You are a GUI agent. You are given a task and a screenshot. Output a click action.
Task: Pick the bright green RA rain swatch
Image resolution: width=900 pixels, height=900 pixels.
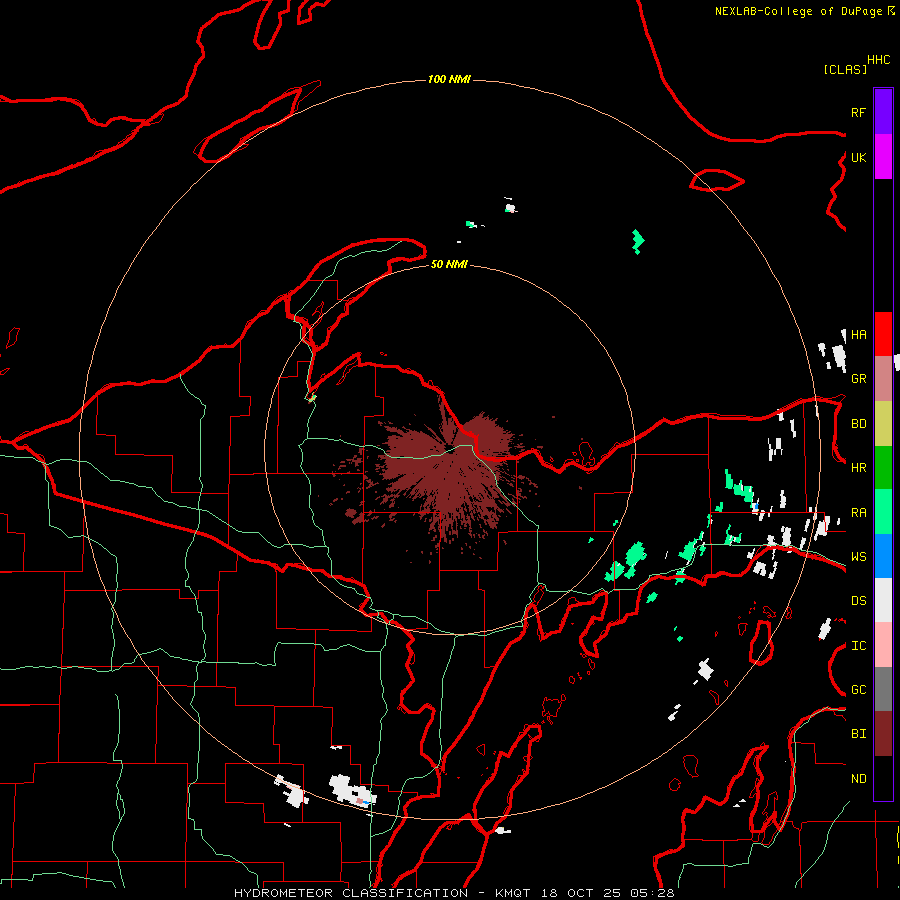click(x=883, y=512)
